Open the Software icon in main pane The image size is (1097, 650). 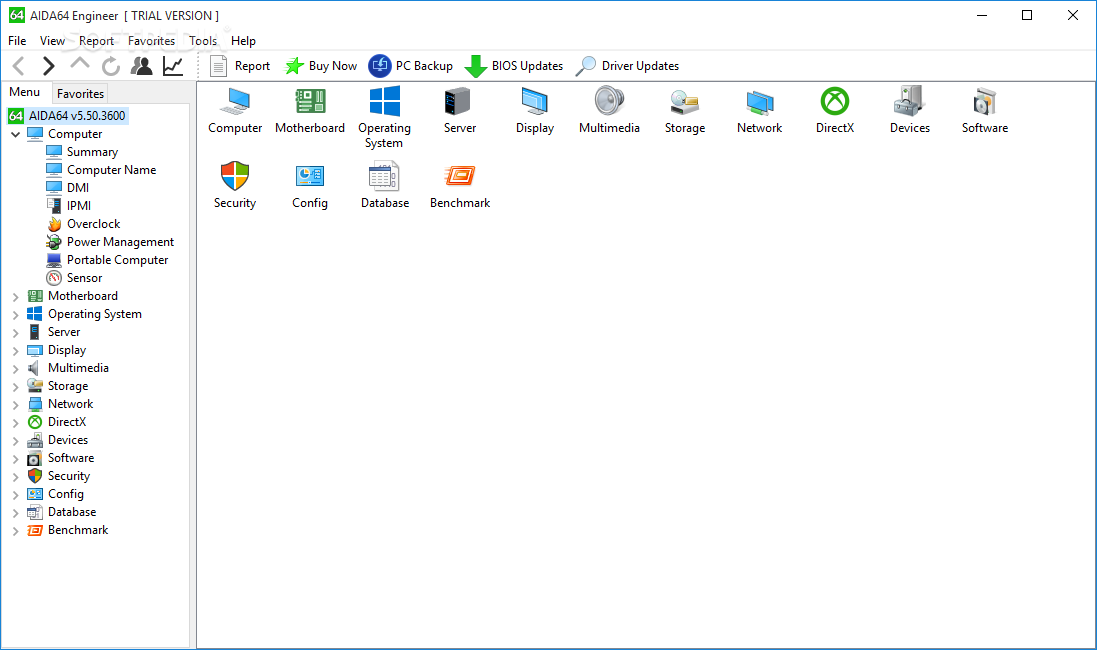coord(984,102)
